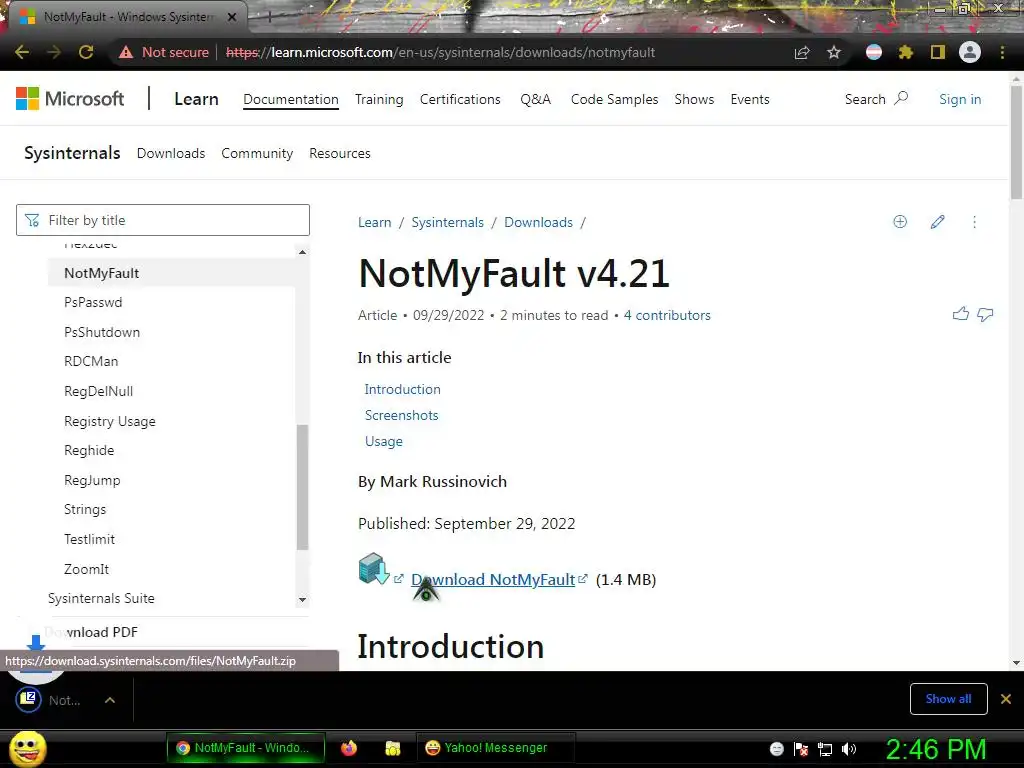Open Firefox from the taskbar
This screenshot has height=768, width=1024.
point(349,748)
